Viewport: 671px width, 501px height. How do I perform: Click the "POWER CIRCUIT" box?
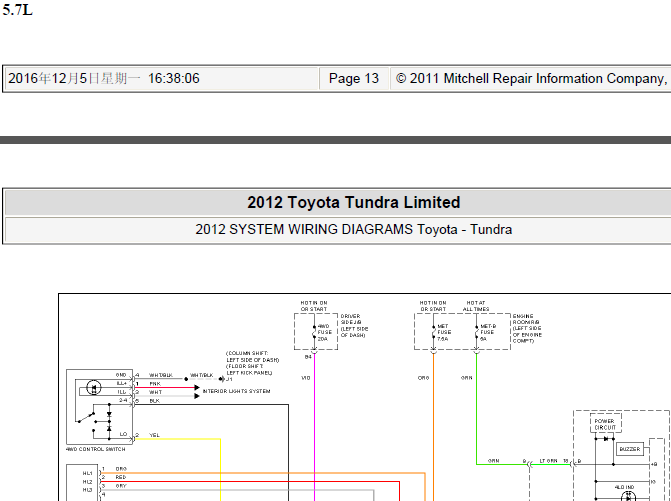click(x=605, y=424)
